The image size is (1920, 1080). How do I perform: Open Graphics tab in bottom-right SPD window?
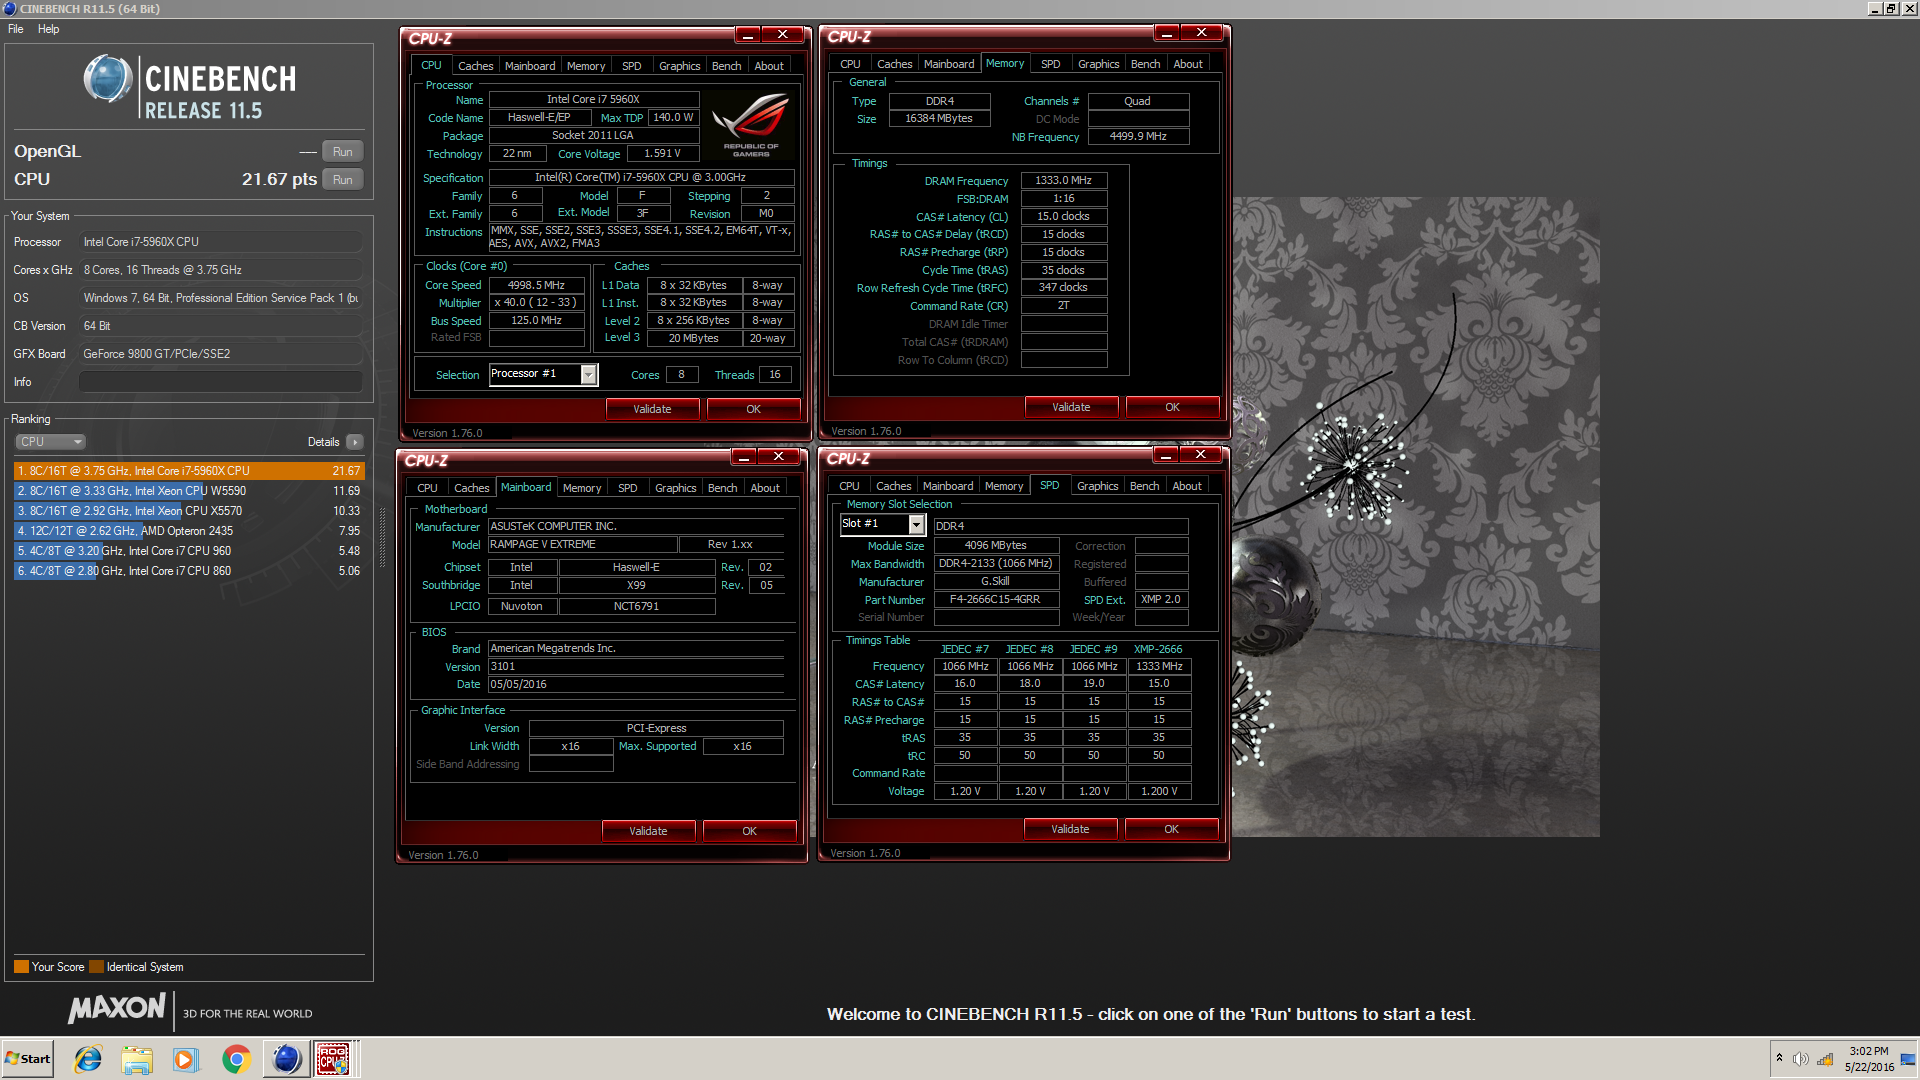click(1097, 486)
